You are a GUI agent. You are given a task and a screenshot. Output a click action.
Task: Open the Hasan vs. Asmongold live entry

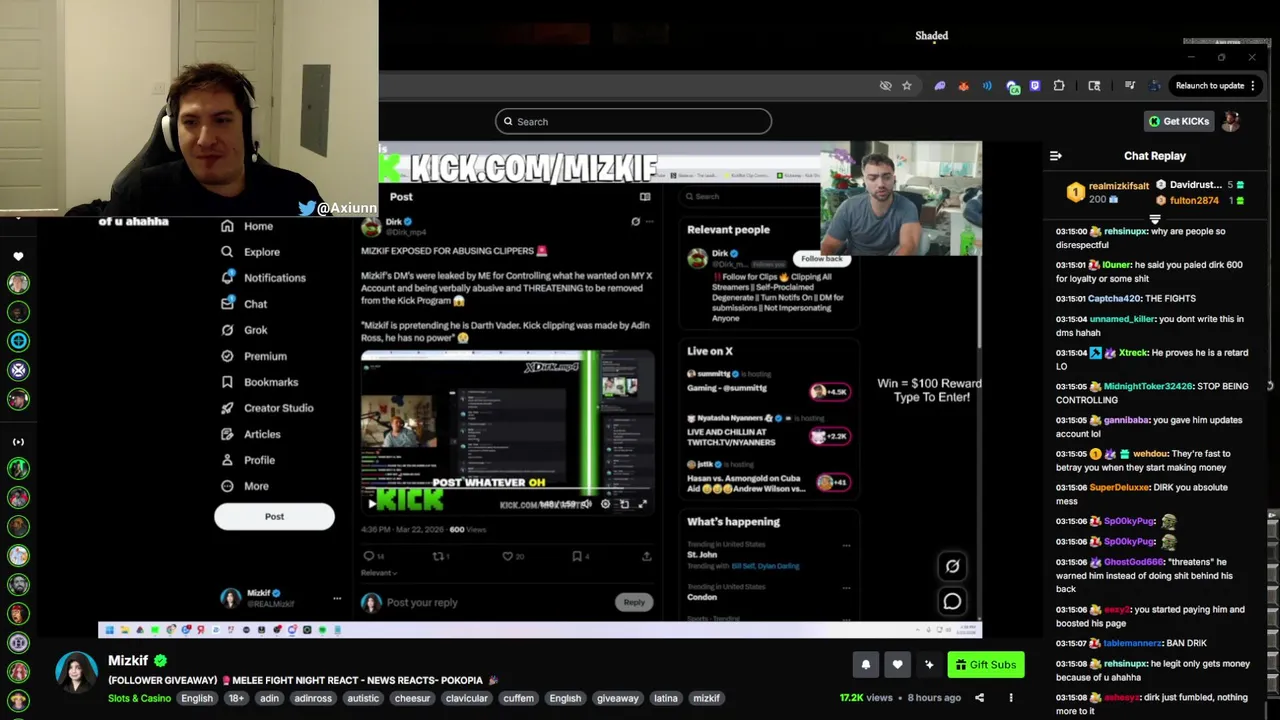(768, 477)
